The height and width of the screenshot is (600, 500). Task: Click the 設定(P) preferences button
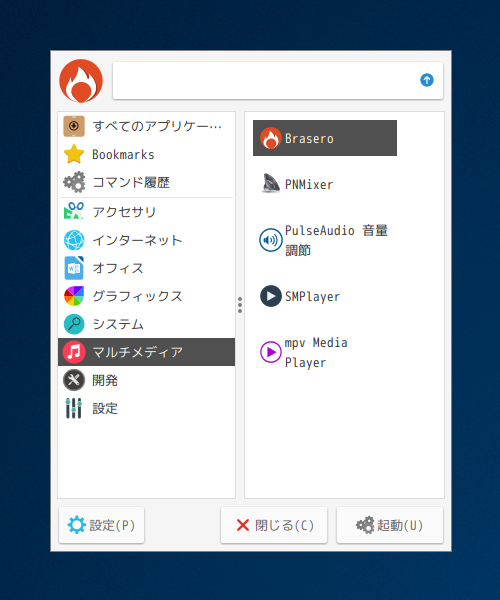[x=101, y=525]
